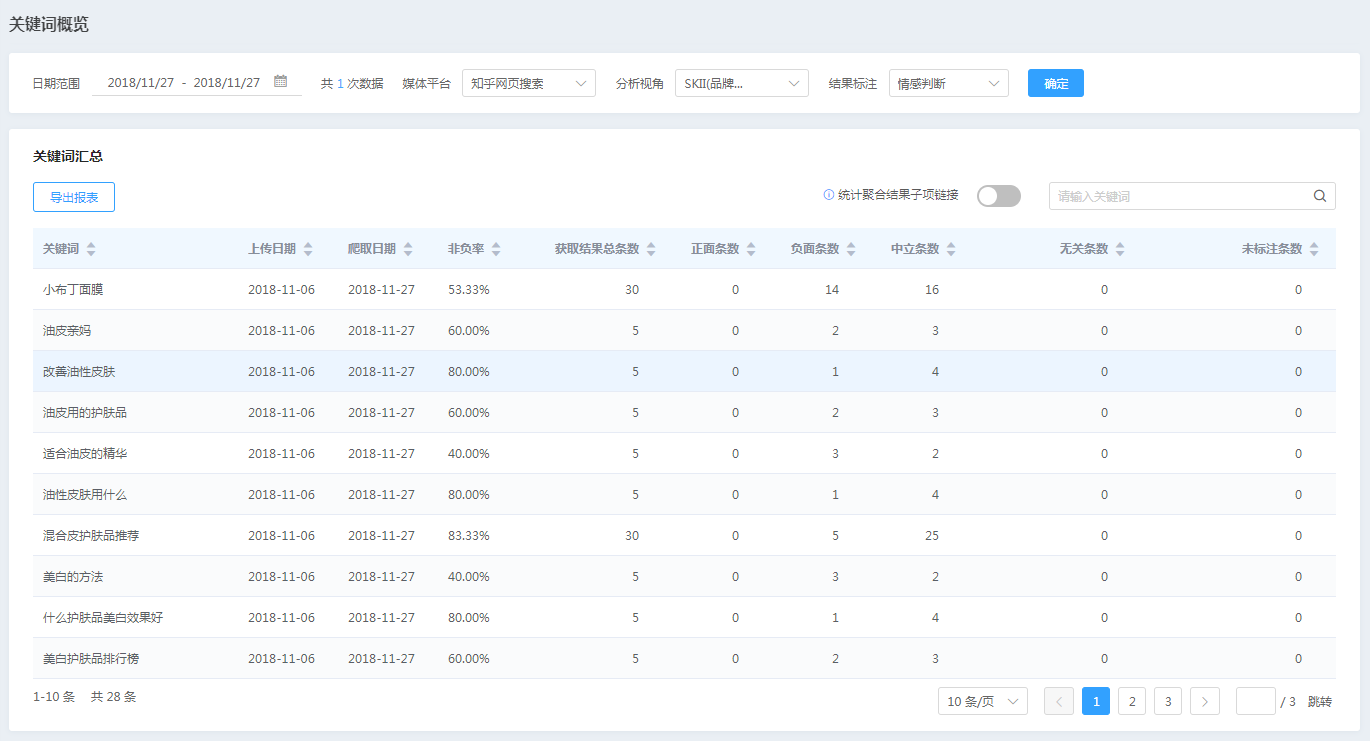Screen dimensions: 1370x741
Task: Open 10 条/页 page size dropdown
Action: pos(983,701)
